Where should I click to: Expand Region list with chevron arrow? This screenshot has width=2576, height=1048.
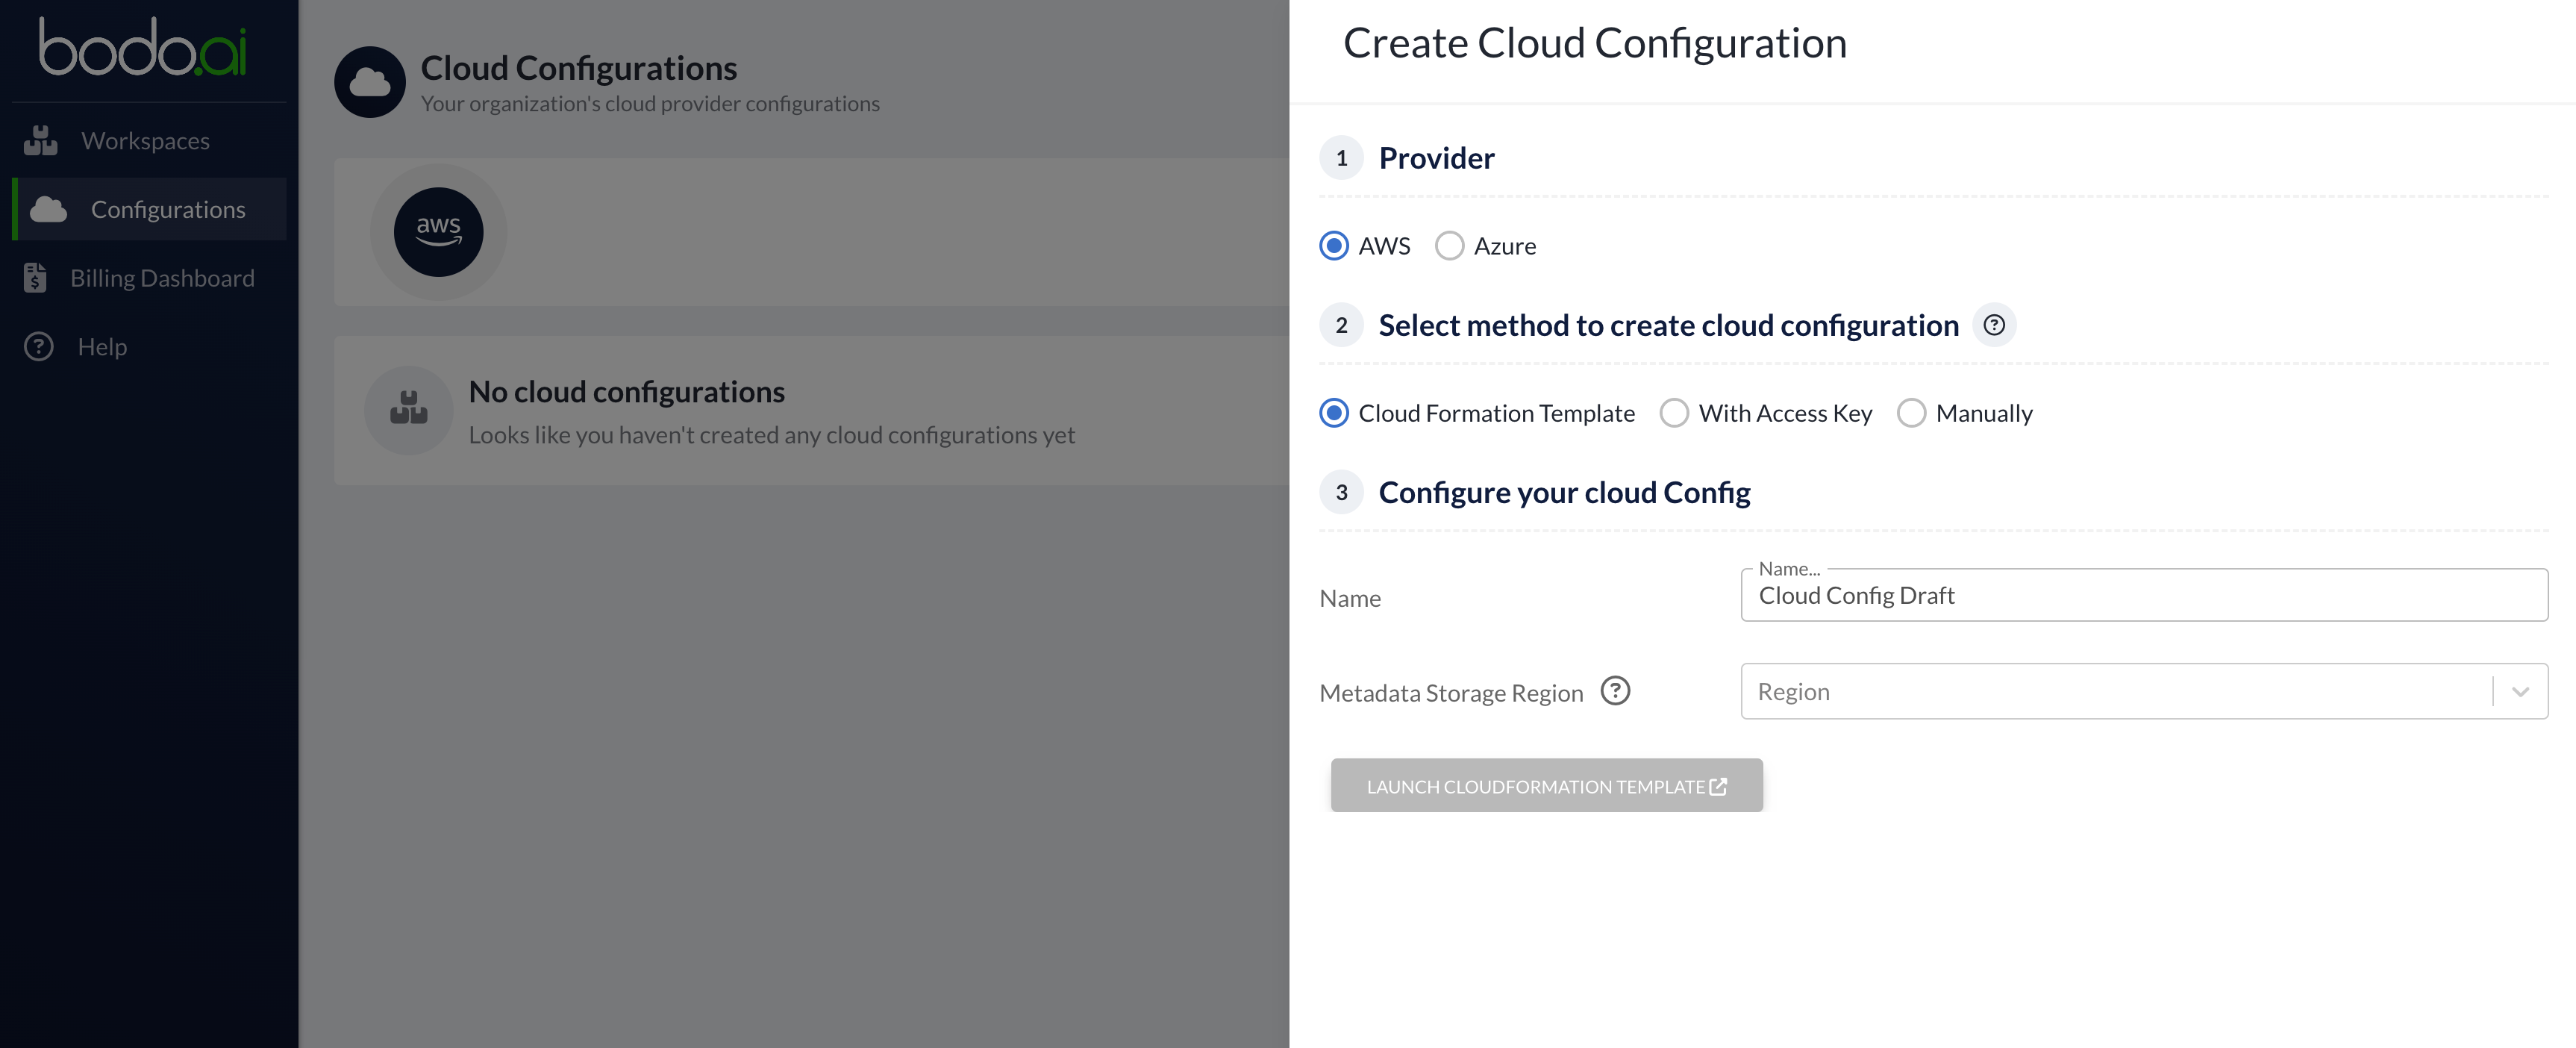(x=2521, y=692)
